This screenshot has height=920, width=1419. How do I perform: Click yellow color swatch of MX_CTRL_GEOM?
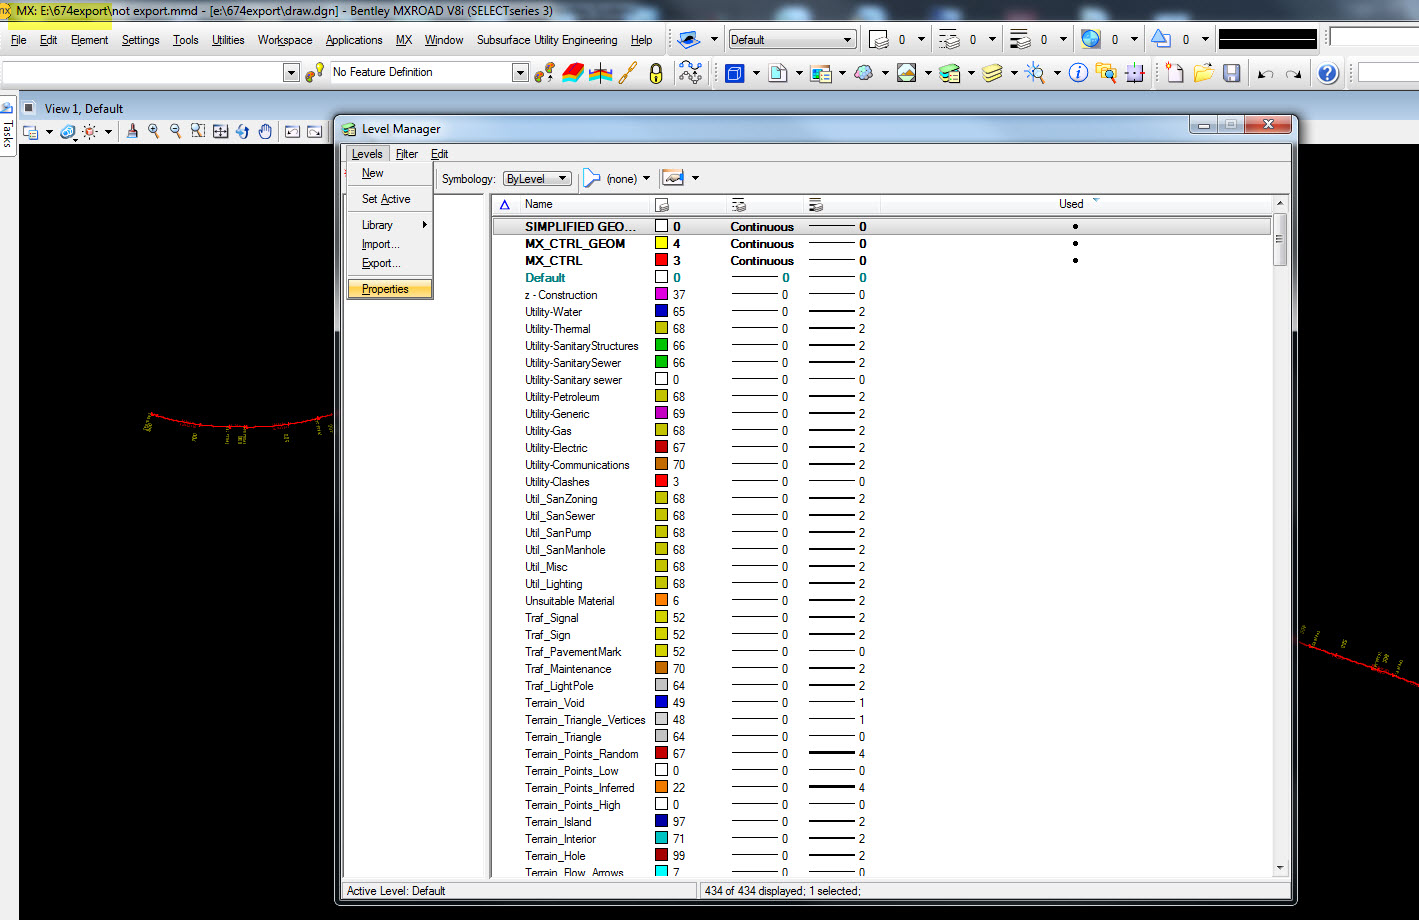tap(661, 243)
